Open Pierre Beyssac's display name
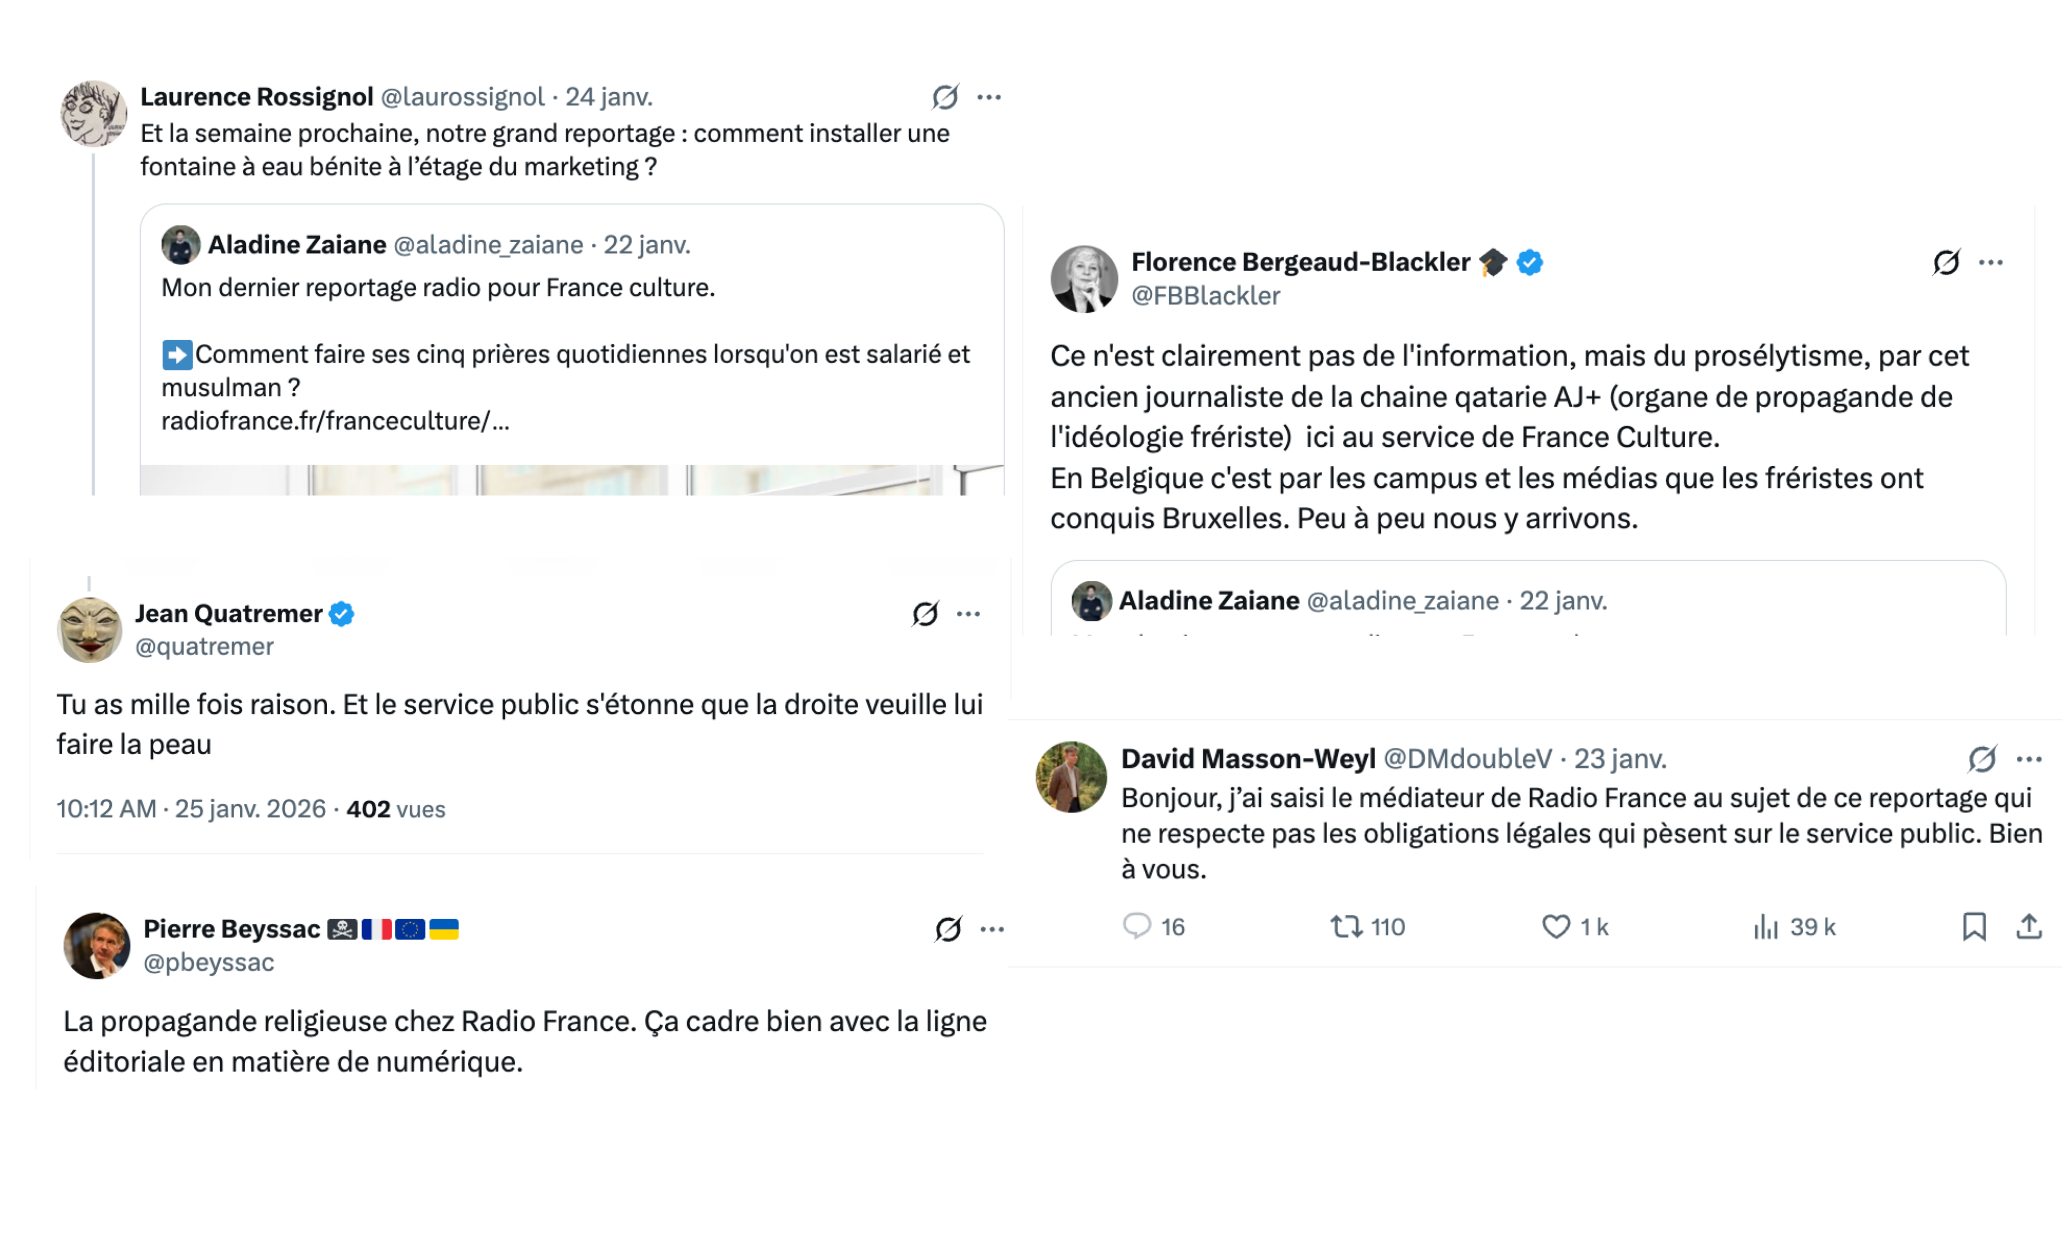This screenshot has height=1238, width=2063. pyautogui.click(x=232, y=929)
